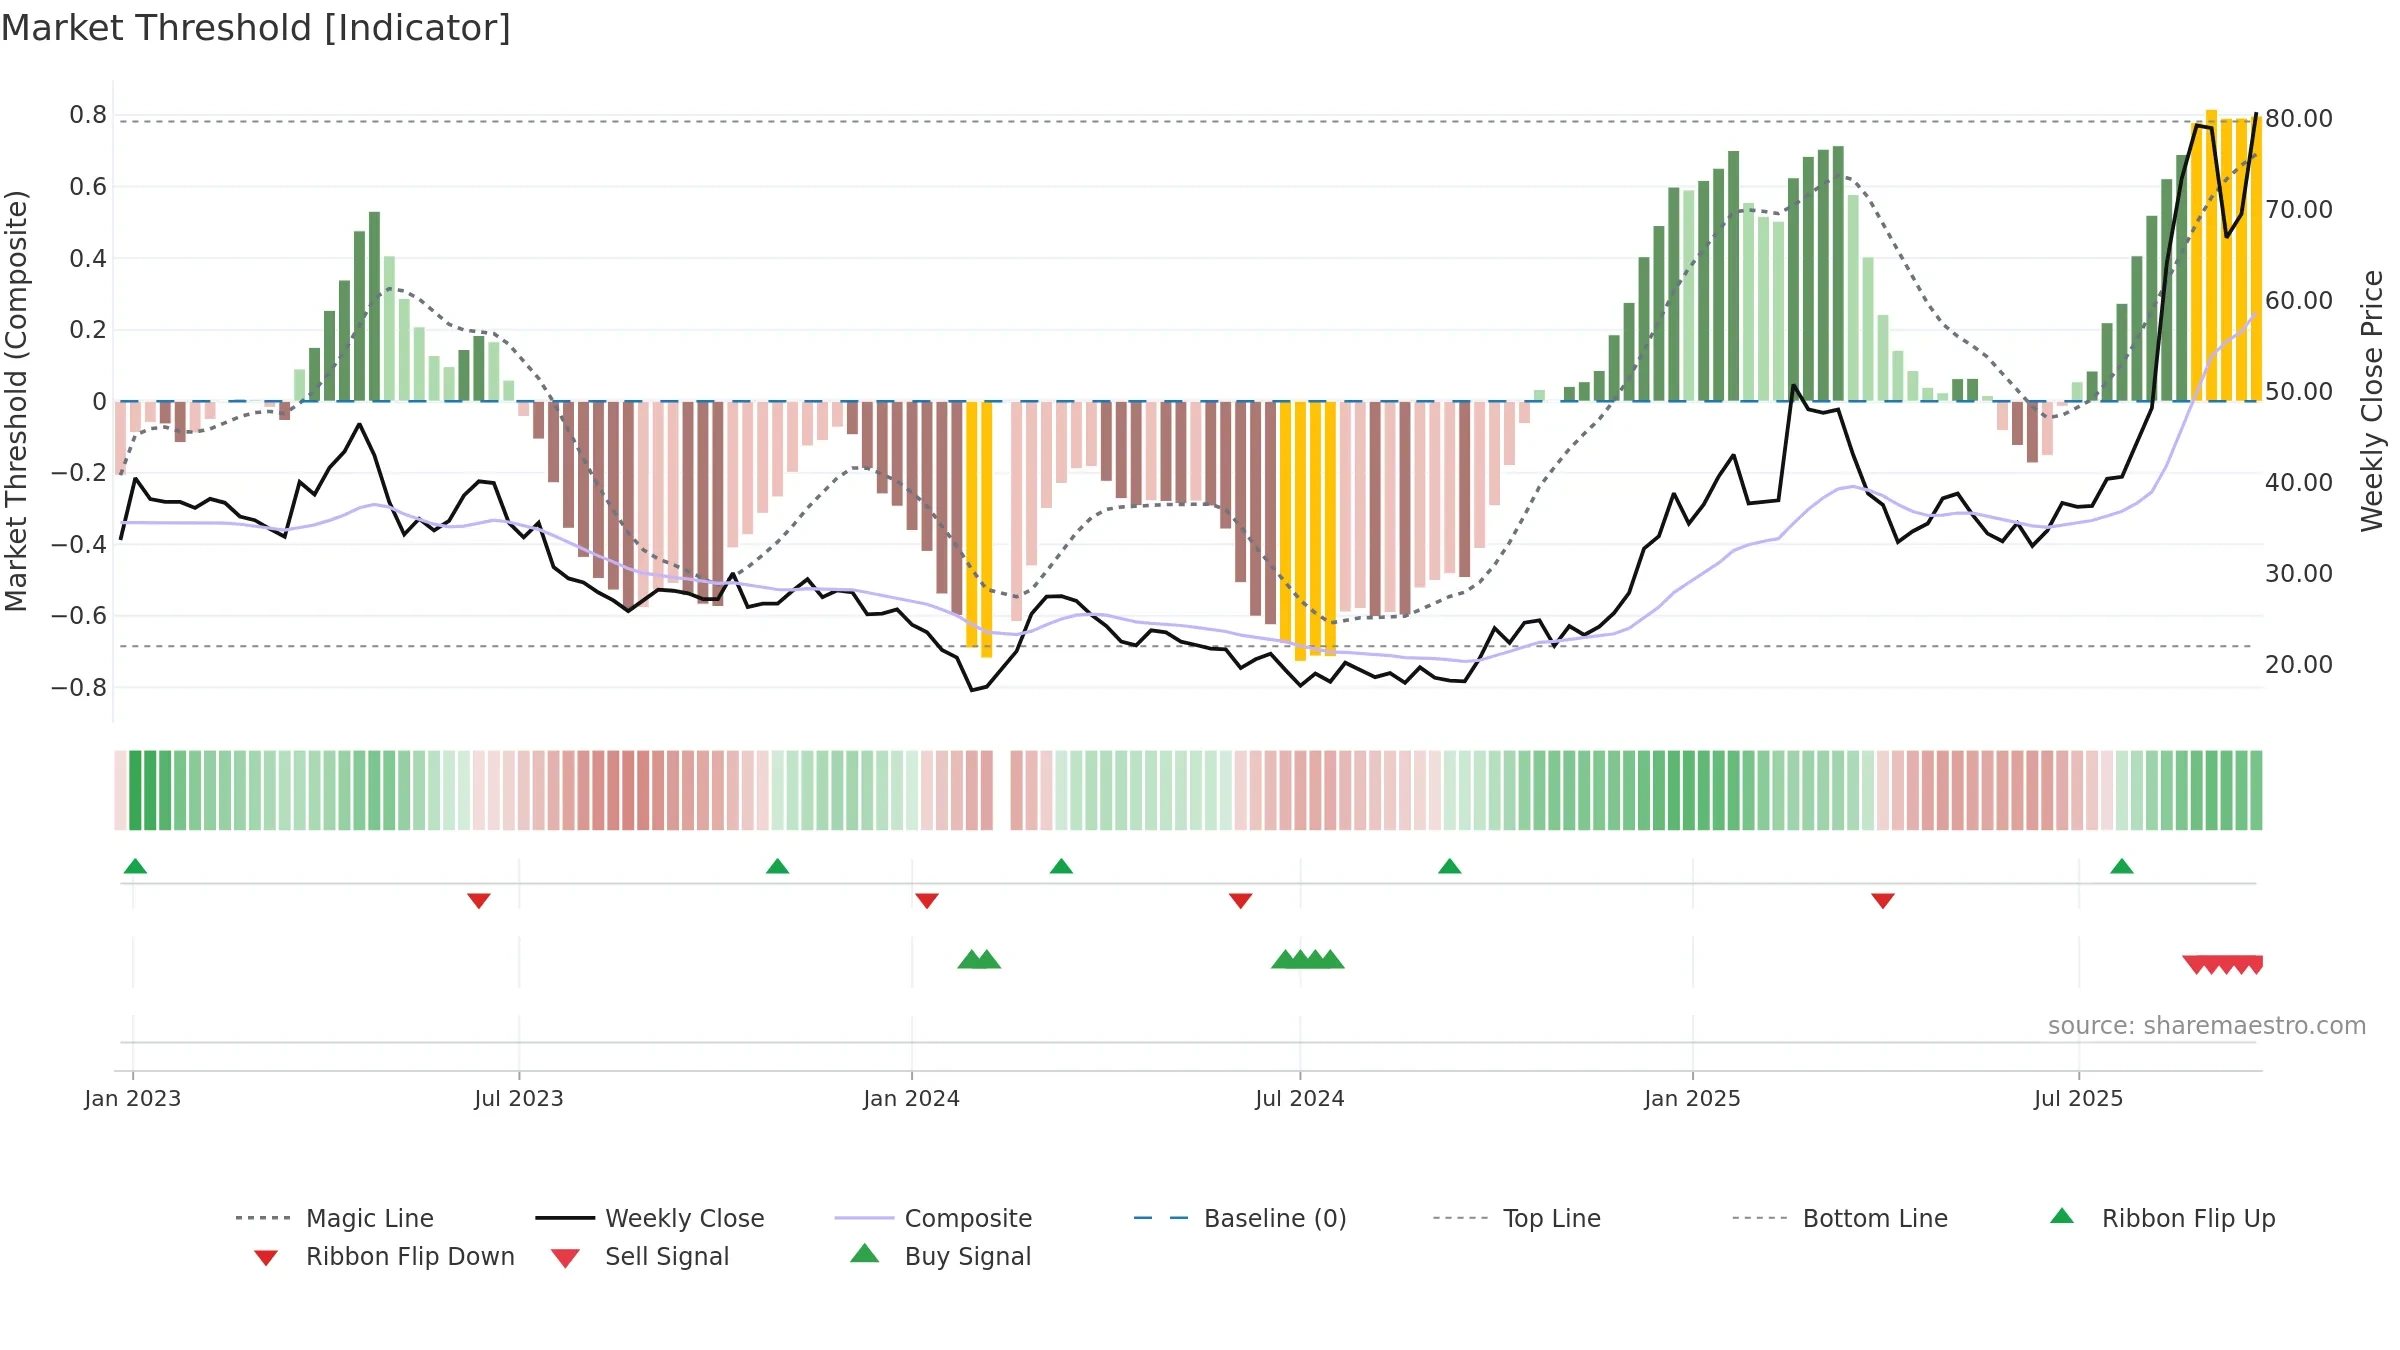Click the Sell Signal cluster at chart end
Image resolution: width=2400 pixels, height=1350 pixels.
coord(2223,965)
